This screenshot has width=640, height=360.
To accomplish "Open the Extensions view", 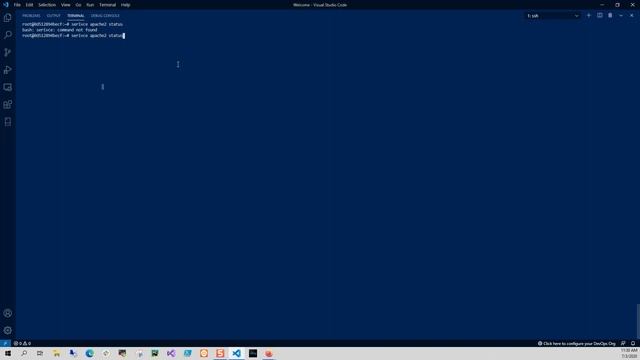I will 7,104.
